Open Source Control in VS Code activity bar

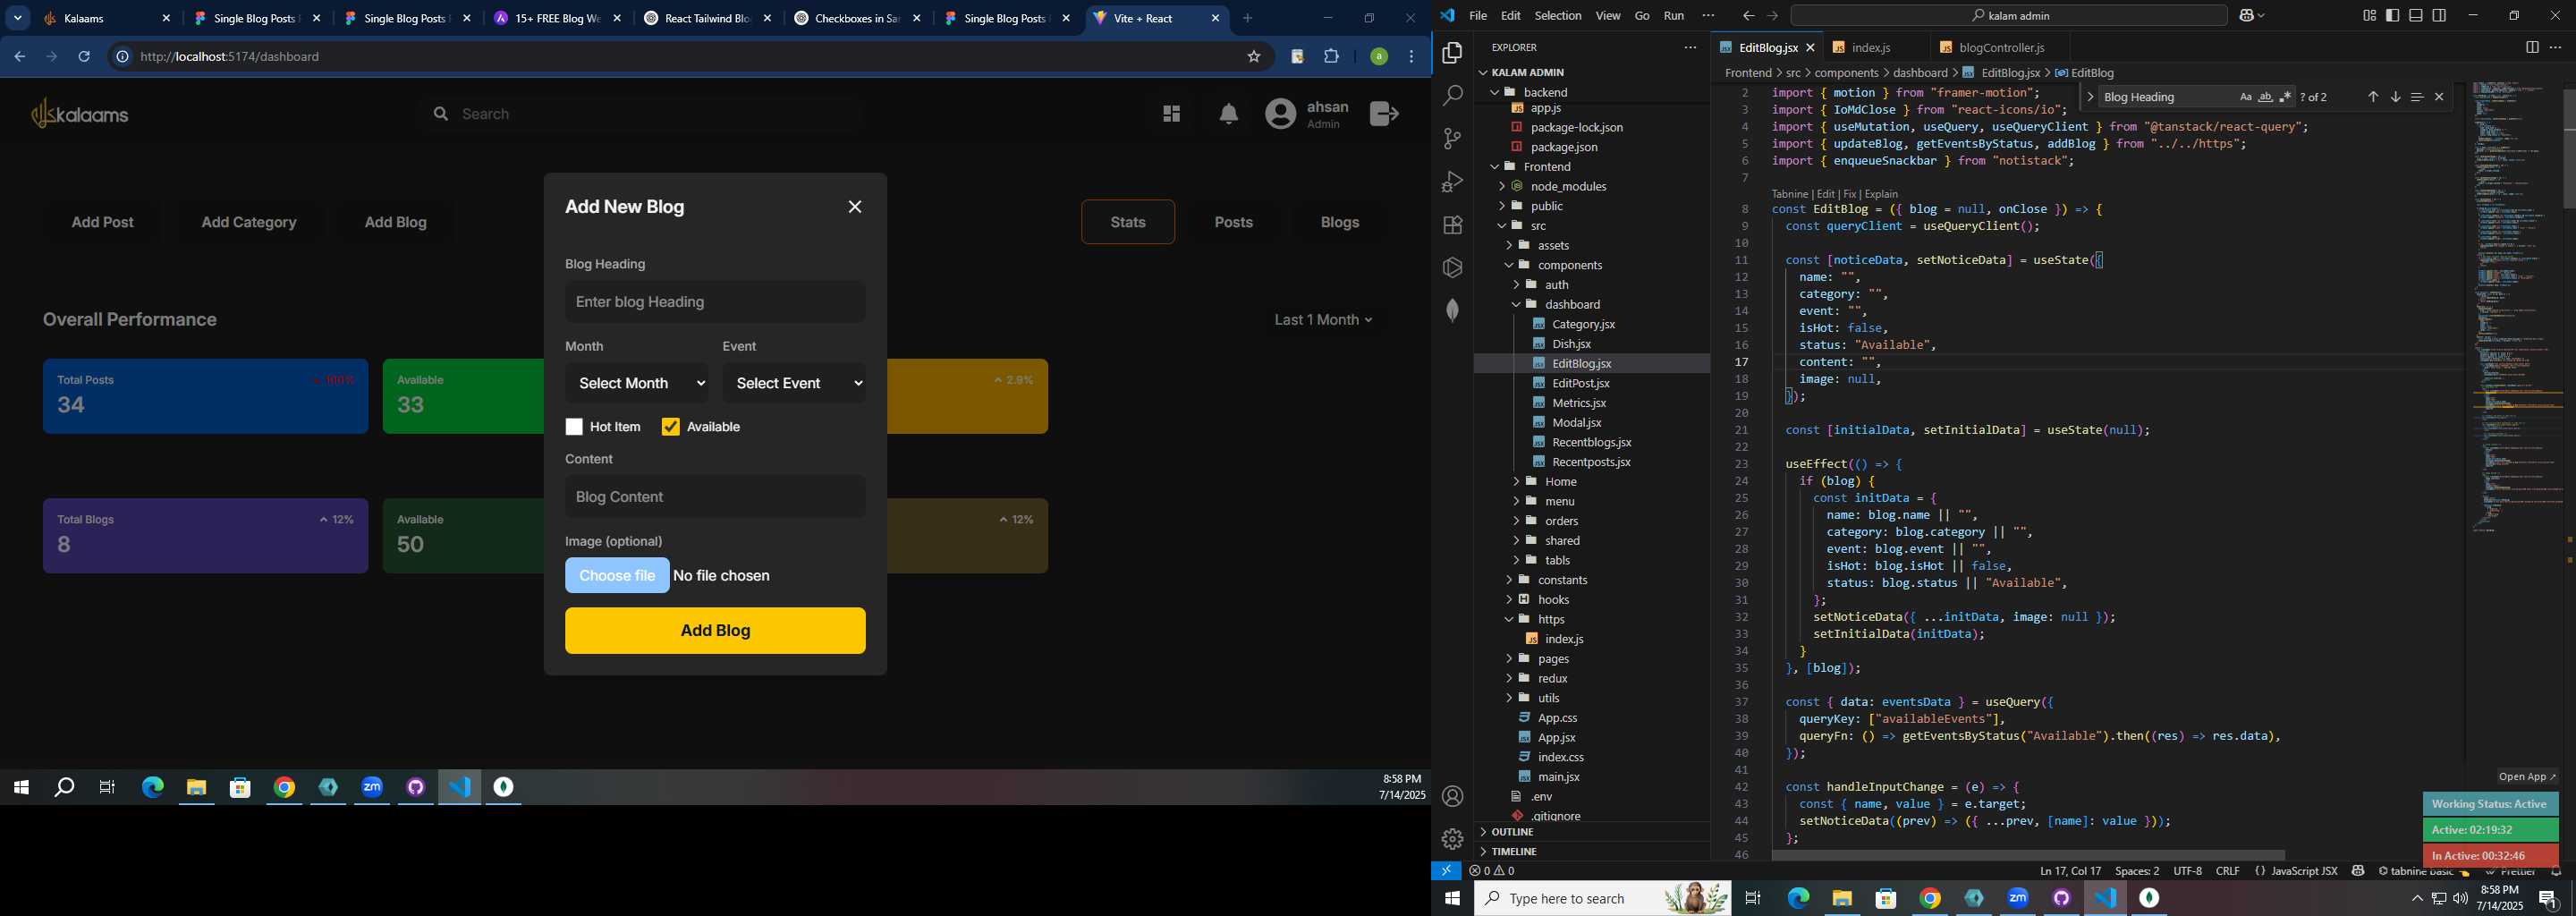[1452, 139]
